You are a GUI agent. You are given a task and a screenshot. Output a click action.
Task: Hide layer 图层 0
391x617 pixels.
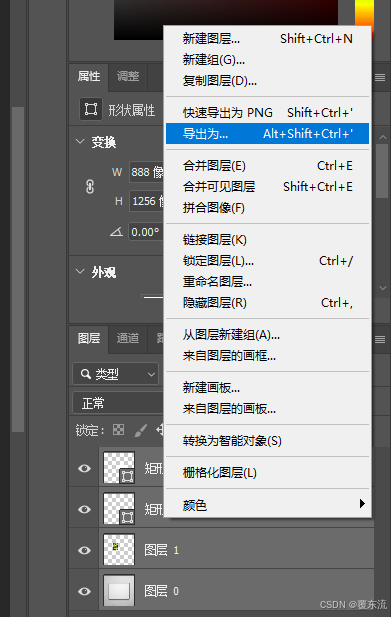84,591
